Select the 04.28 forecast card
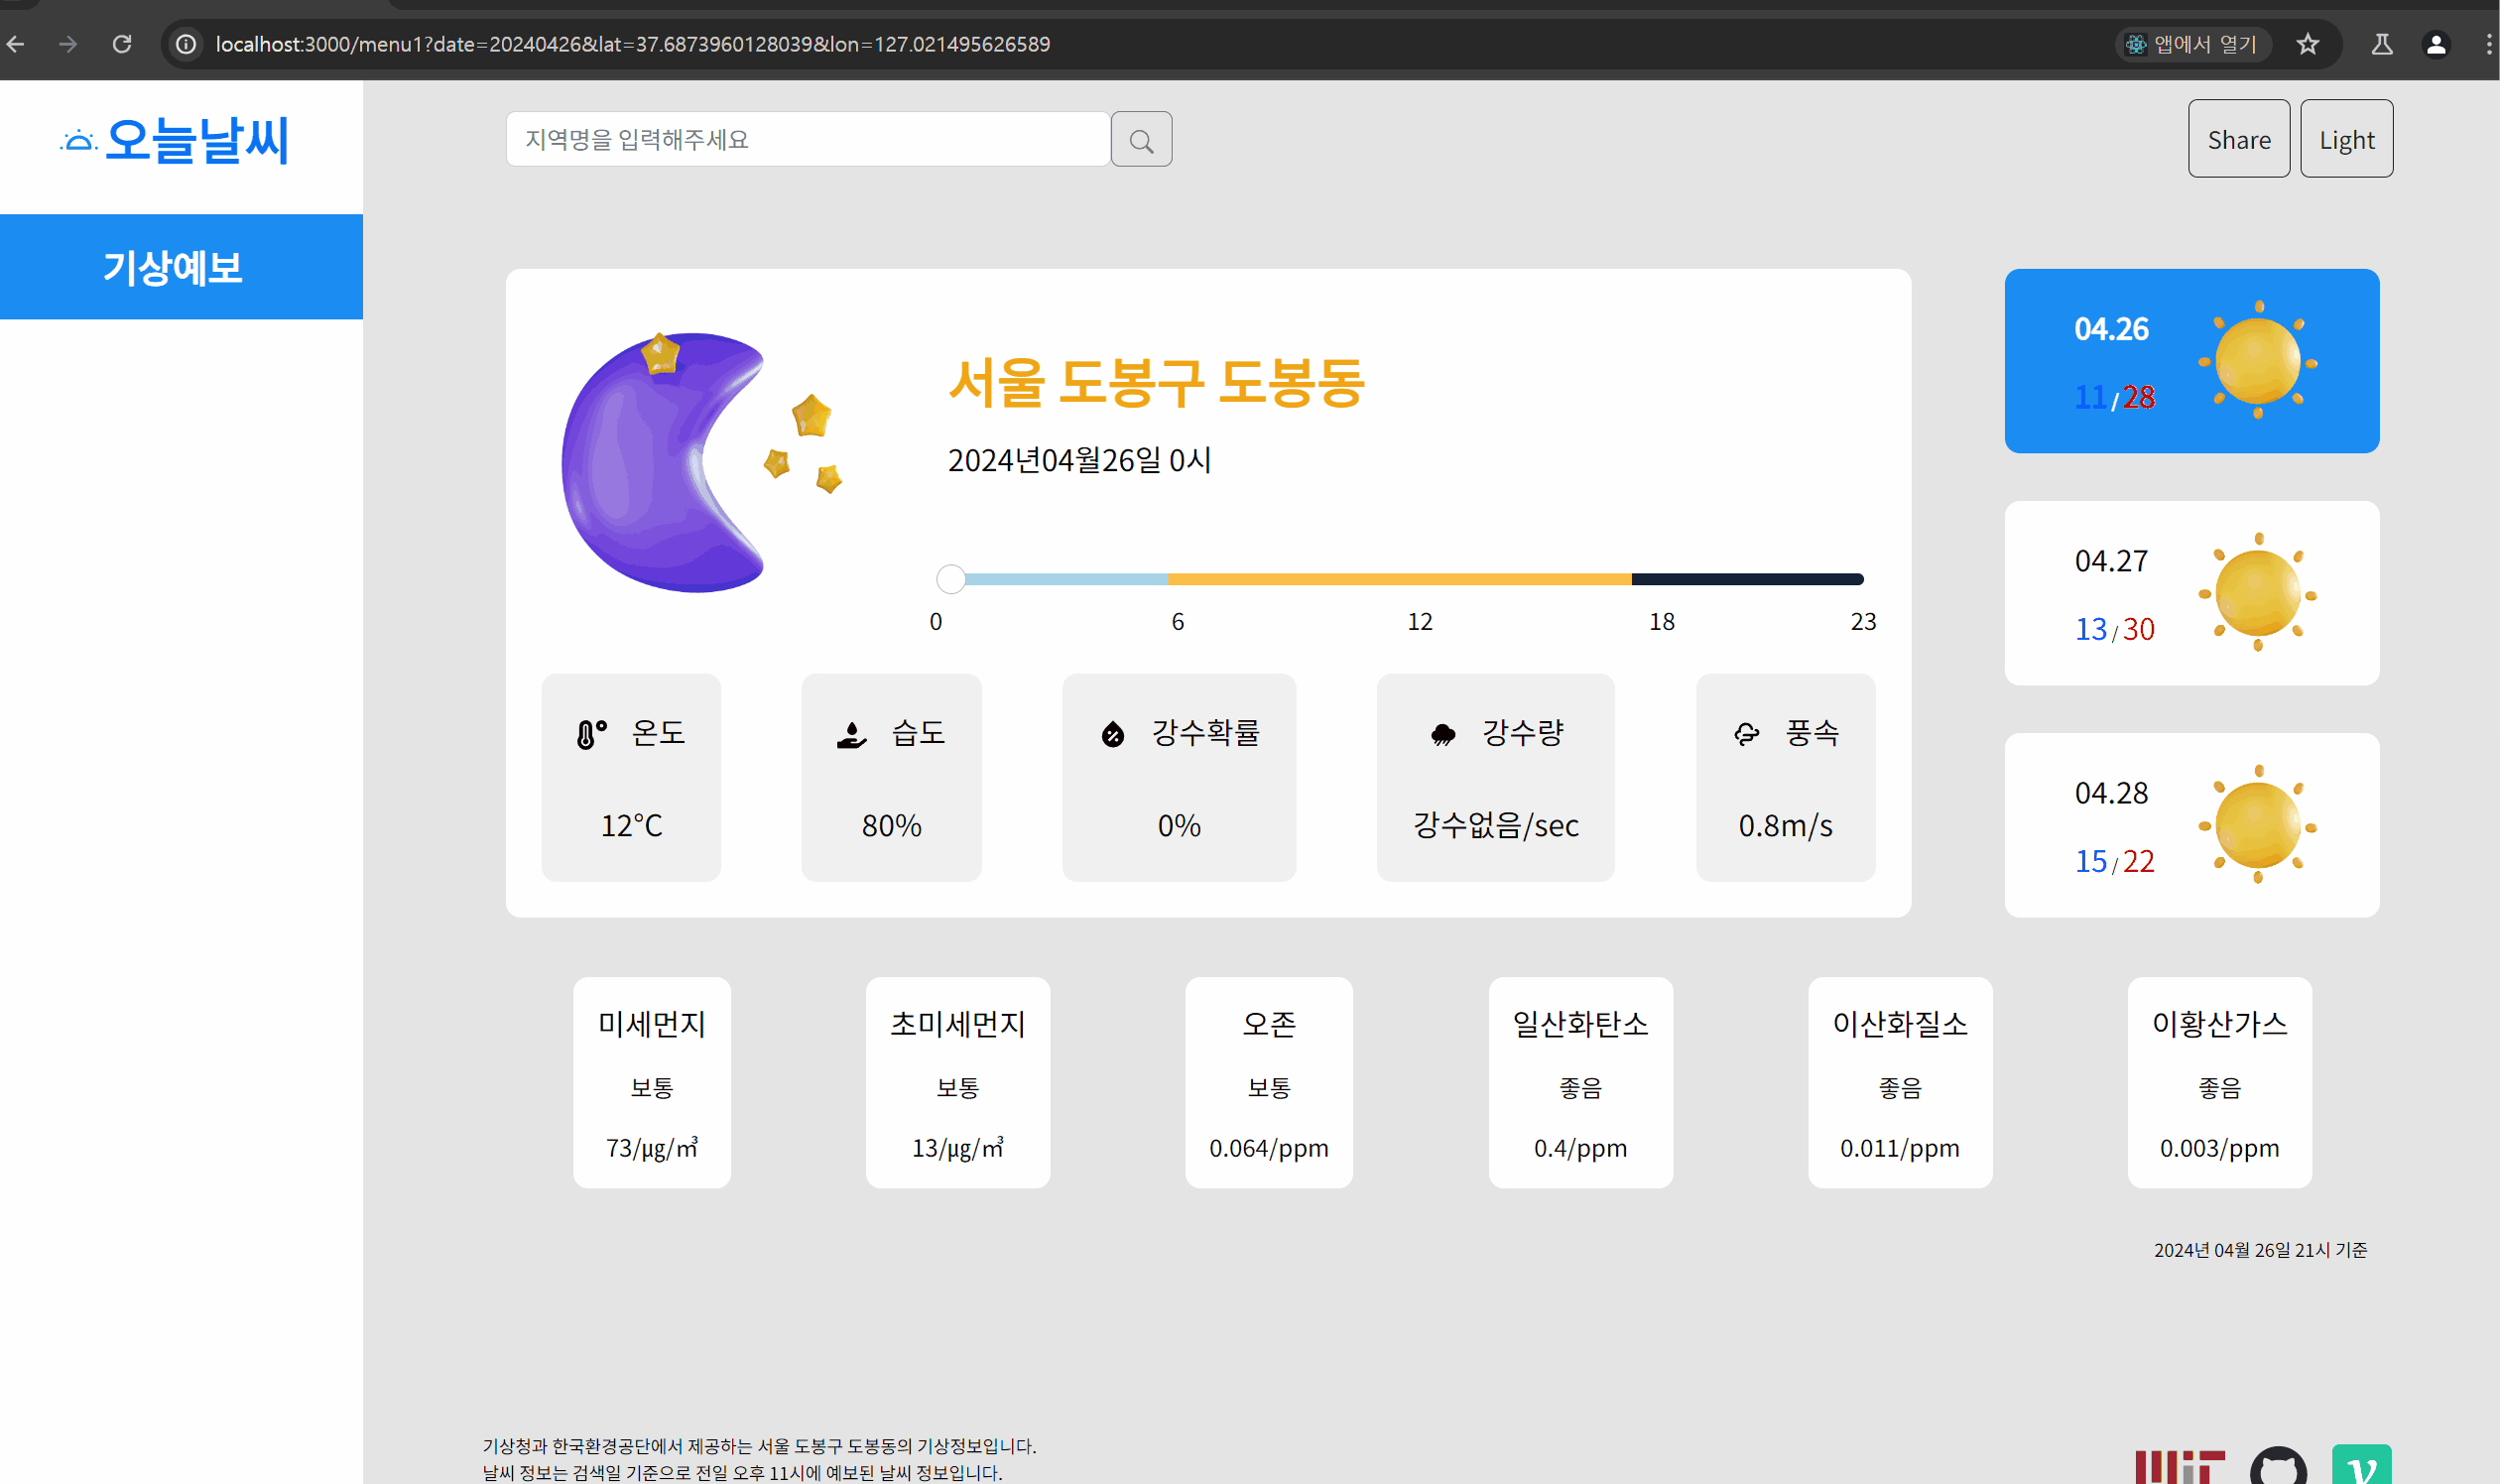The height and width of the screenshot is (1484, 2500). (2191, 825)
